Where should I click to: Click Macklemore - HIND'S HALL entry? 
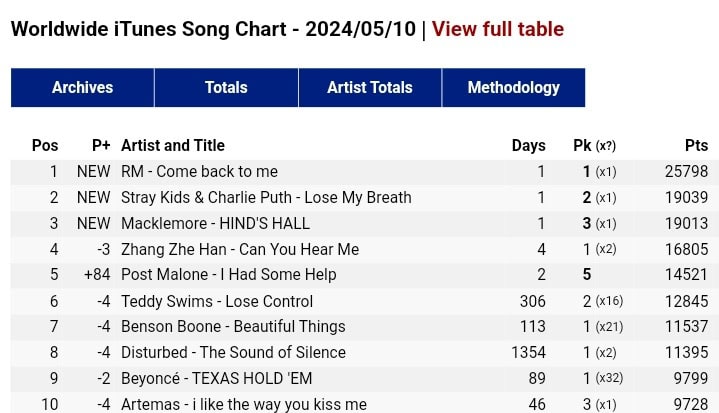pyautogui.click(x=215, y=224)
